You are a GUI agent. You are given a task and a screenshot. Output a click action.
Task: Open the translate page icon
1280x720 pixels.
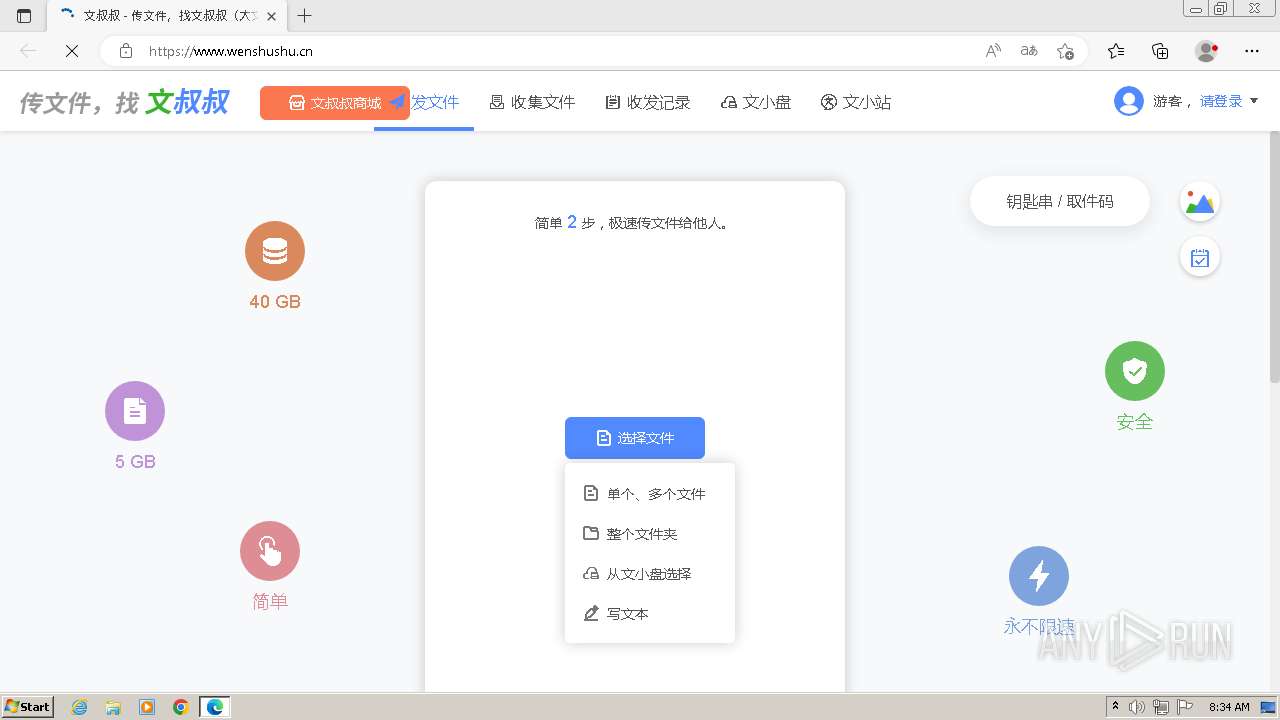click(1029, 51)
